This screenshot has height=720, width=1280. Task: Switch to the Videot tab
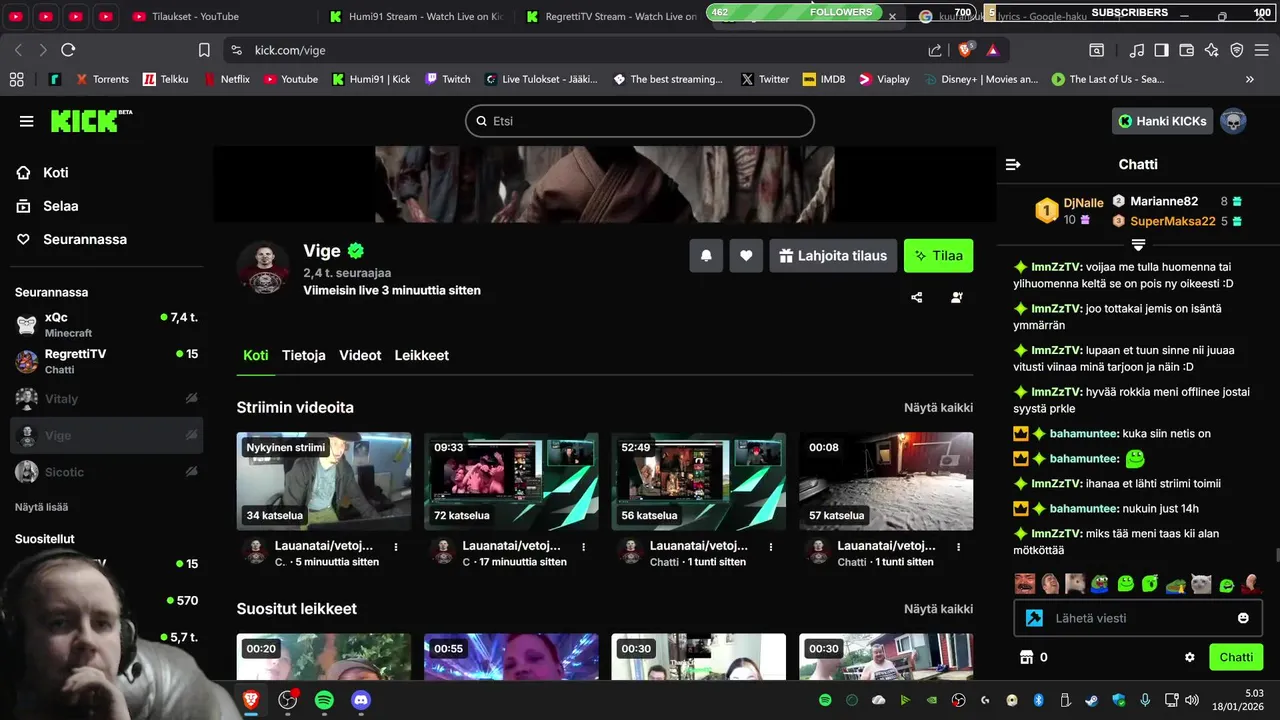point(360,355)
